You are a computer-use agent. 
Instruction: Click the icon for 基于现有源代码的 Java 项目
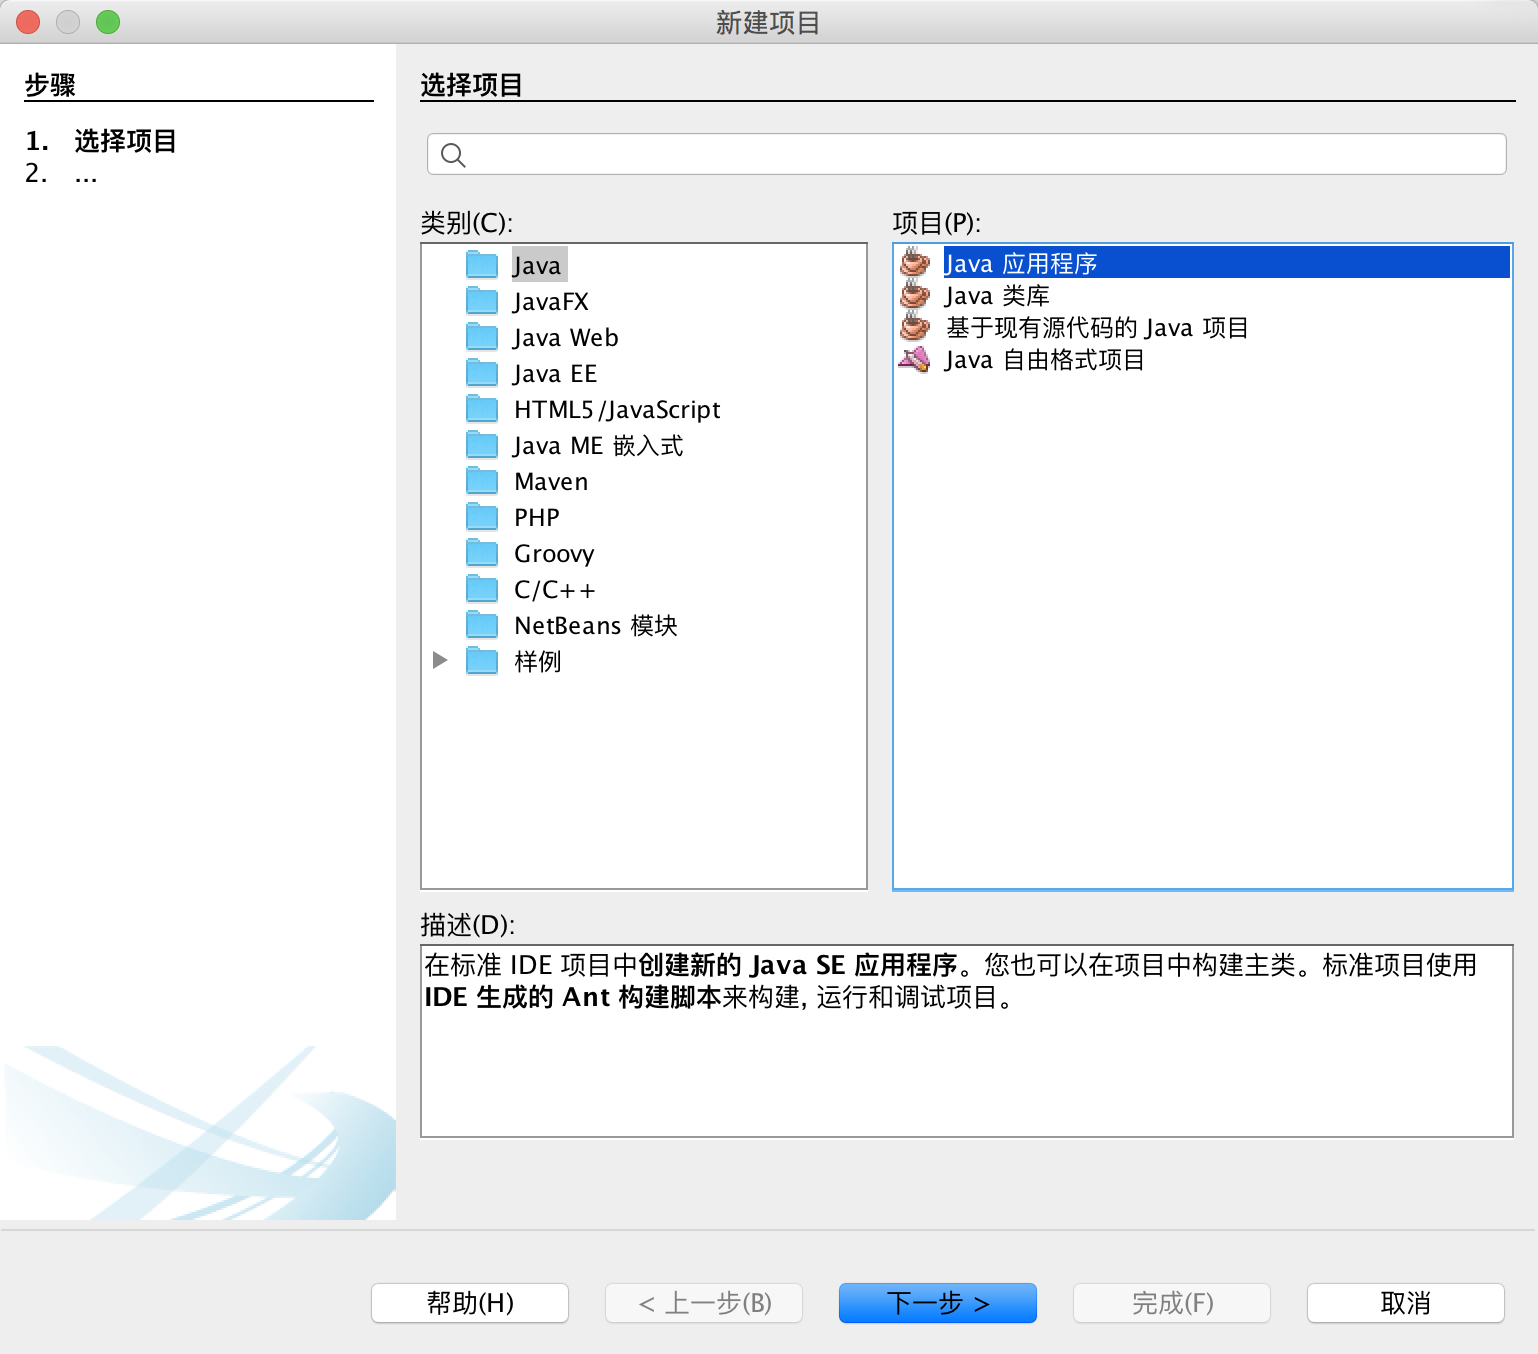915,327
